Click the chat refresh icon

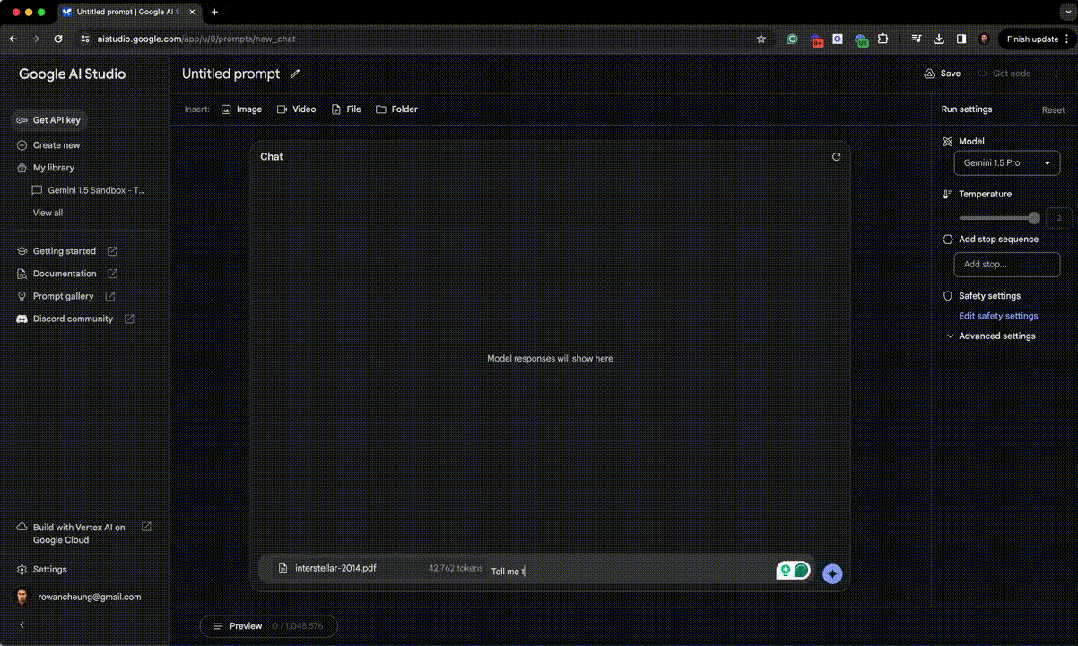[836, 157]
